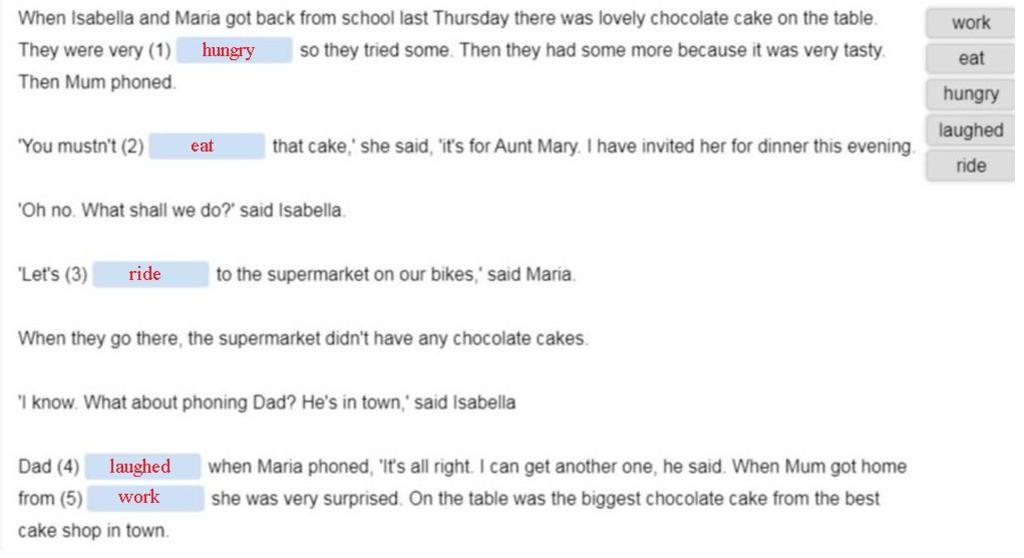This screenshot has height=558, width=1024.
Task: Click blank (5) filled with 'work'
Action: click(x=145, y=498)
